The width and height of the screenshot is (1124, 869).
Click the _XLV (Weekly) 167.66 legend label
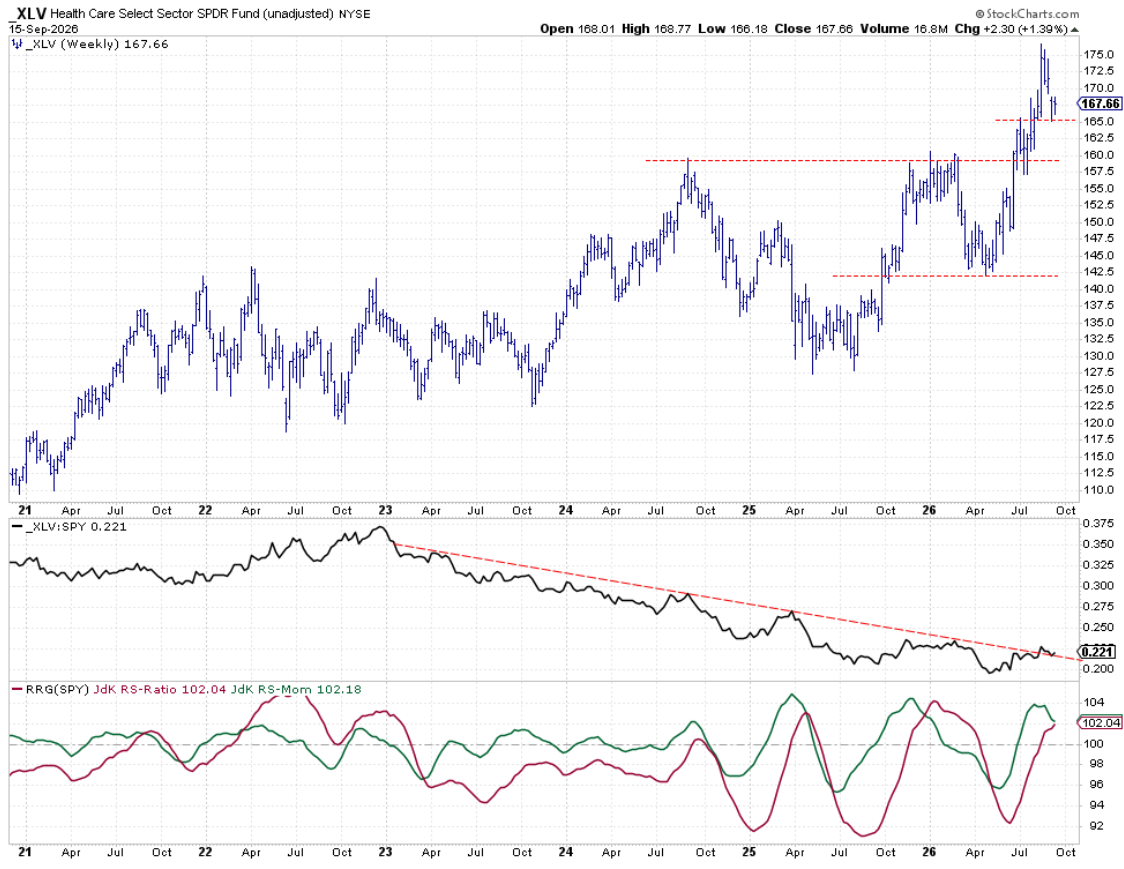pos(97,44)
